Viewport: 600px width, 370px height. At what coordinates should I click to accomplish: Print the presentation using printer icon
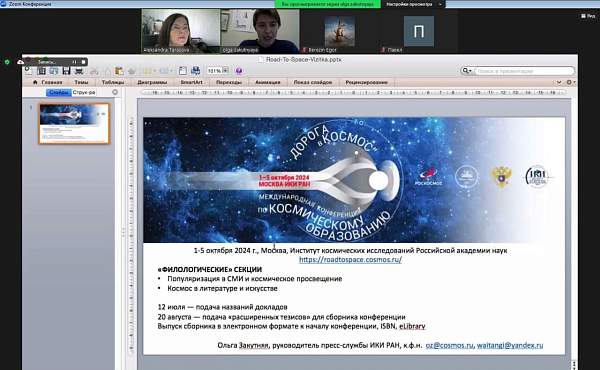click(79, 71)
